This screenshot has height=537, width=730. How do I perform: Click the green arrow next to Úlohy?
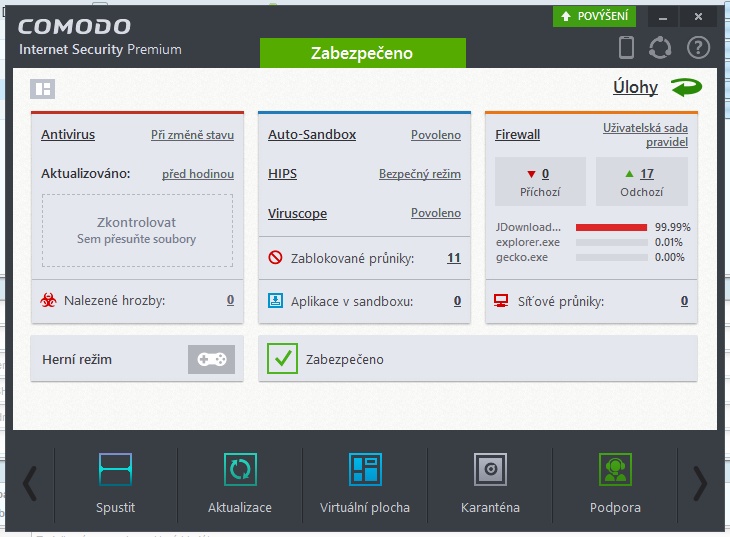pos(686,87)
